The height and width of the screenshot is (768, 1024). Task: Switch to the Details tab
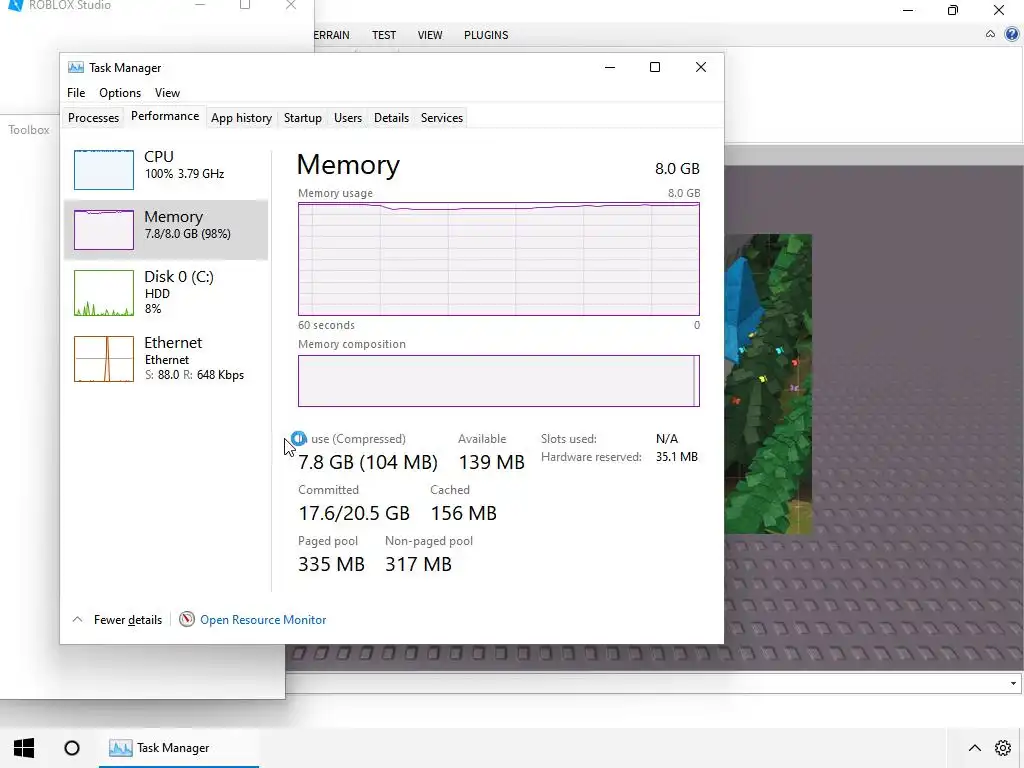pyautogui.click(x=391, y=118)
